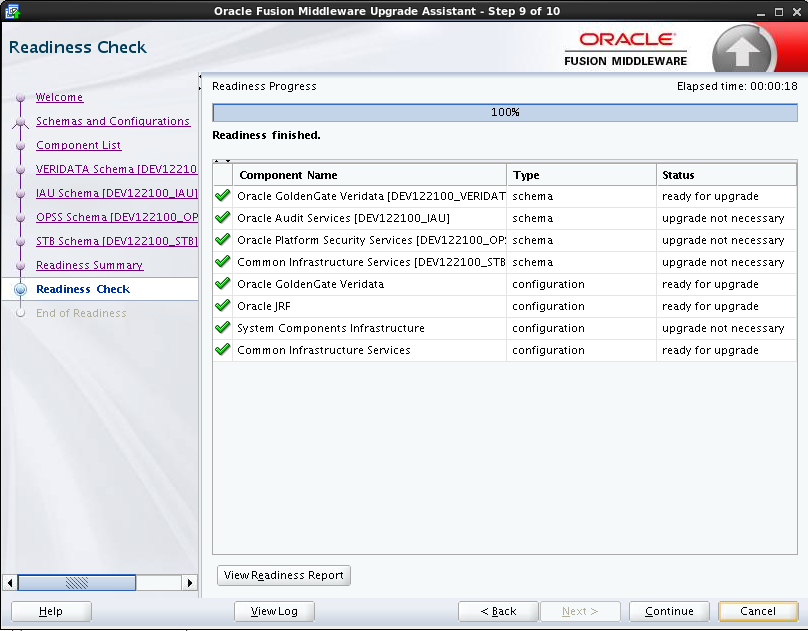Click the table panel collapse arrows
The width and height of the screenshot is (808, 631).
tap(222, 161)
